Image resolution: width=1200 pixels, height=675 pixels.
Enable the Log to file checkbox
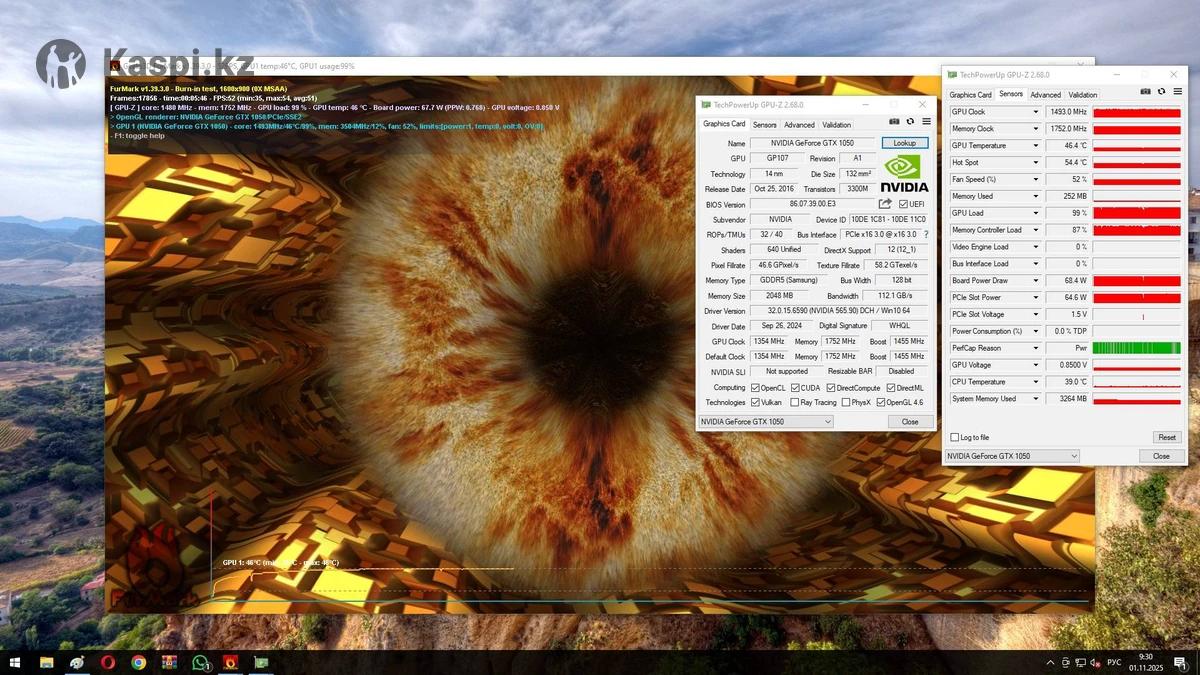954,437
